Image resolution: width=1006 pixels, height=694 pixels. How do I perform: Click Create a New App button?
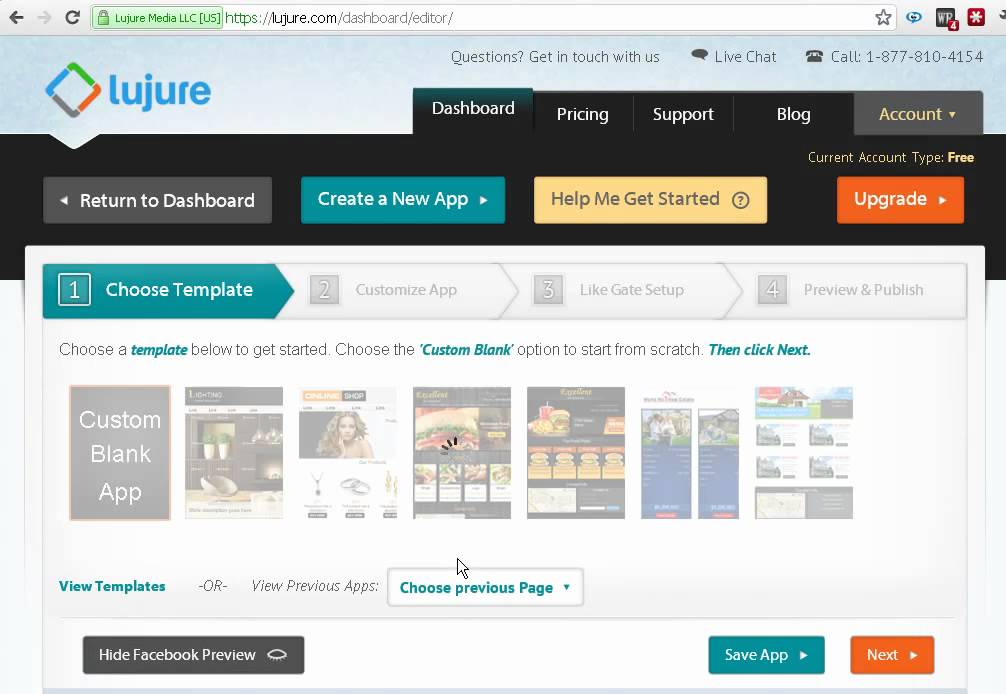click(x=403, y=199)
